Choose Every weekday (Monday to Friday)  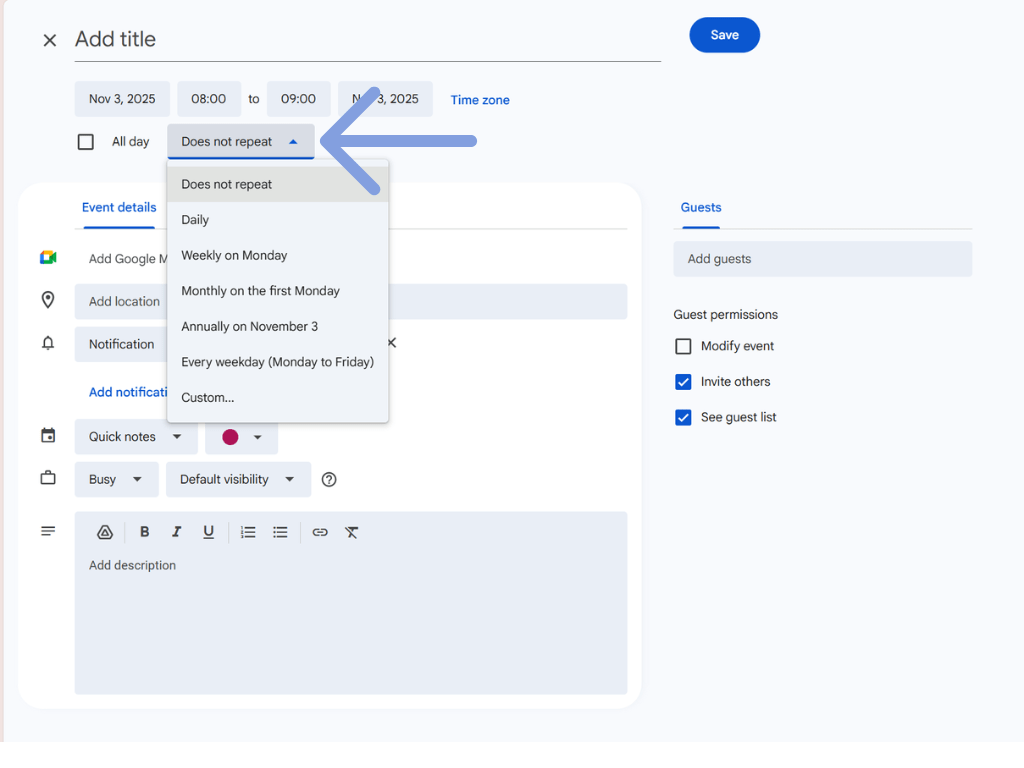pyautogui.click(x=277, y=362)
